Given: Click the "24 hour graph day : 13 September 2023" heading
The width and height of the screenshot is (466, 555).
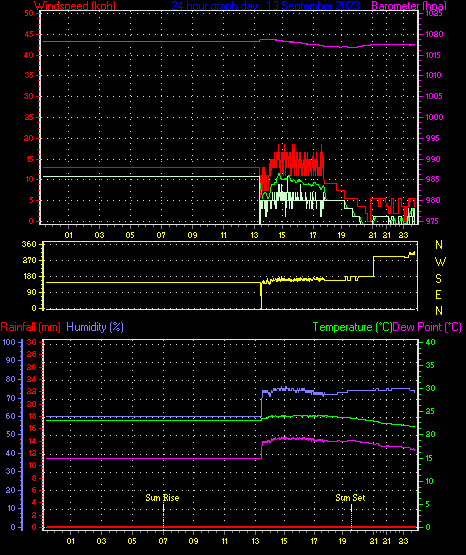Looking at the screenshot, I should [265, 6].
